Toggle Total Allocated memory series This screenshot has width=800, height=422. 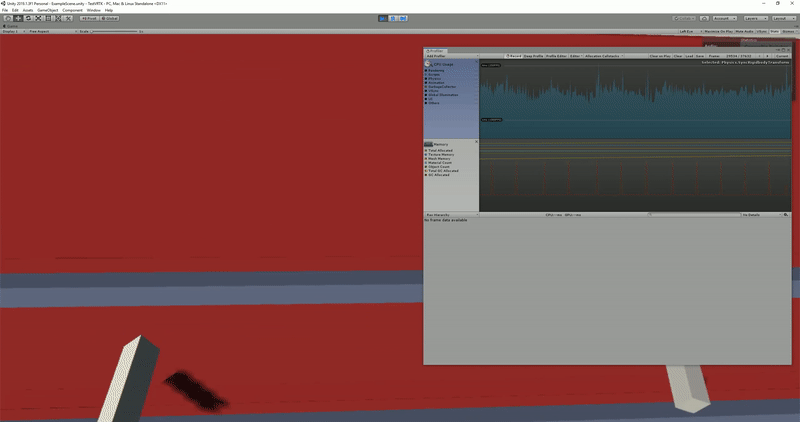pyautogui.click(x=439, y=151)
